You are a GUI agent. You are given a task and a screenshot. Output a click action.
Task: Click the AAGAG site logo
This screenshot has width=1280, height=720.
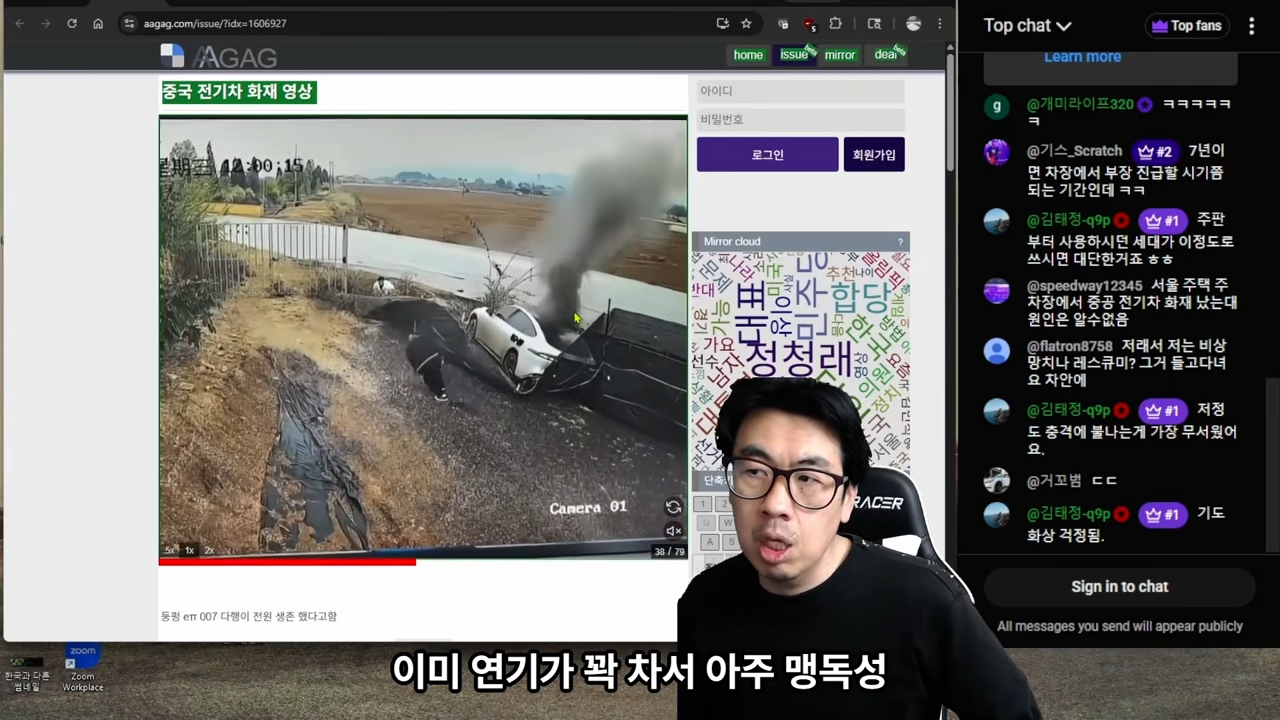pos(219,57)
